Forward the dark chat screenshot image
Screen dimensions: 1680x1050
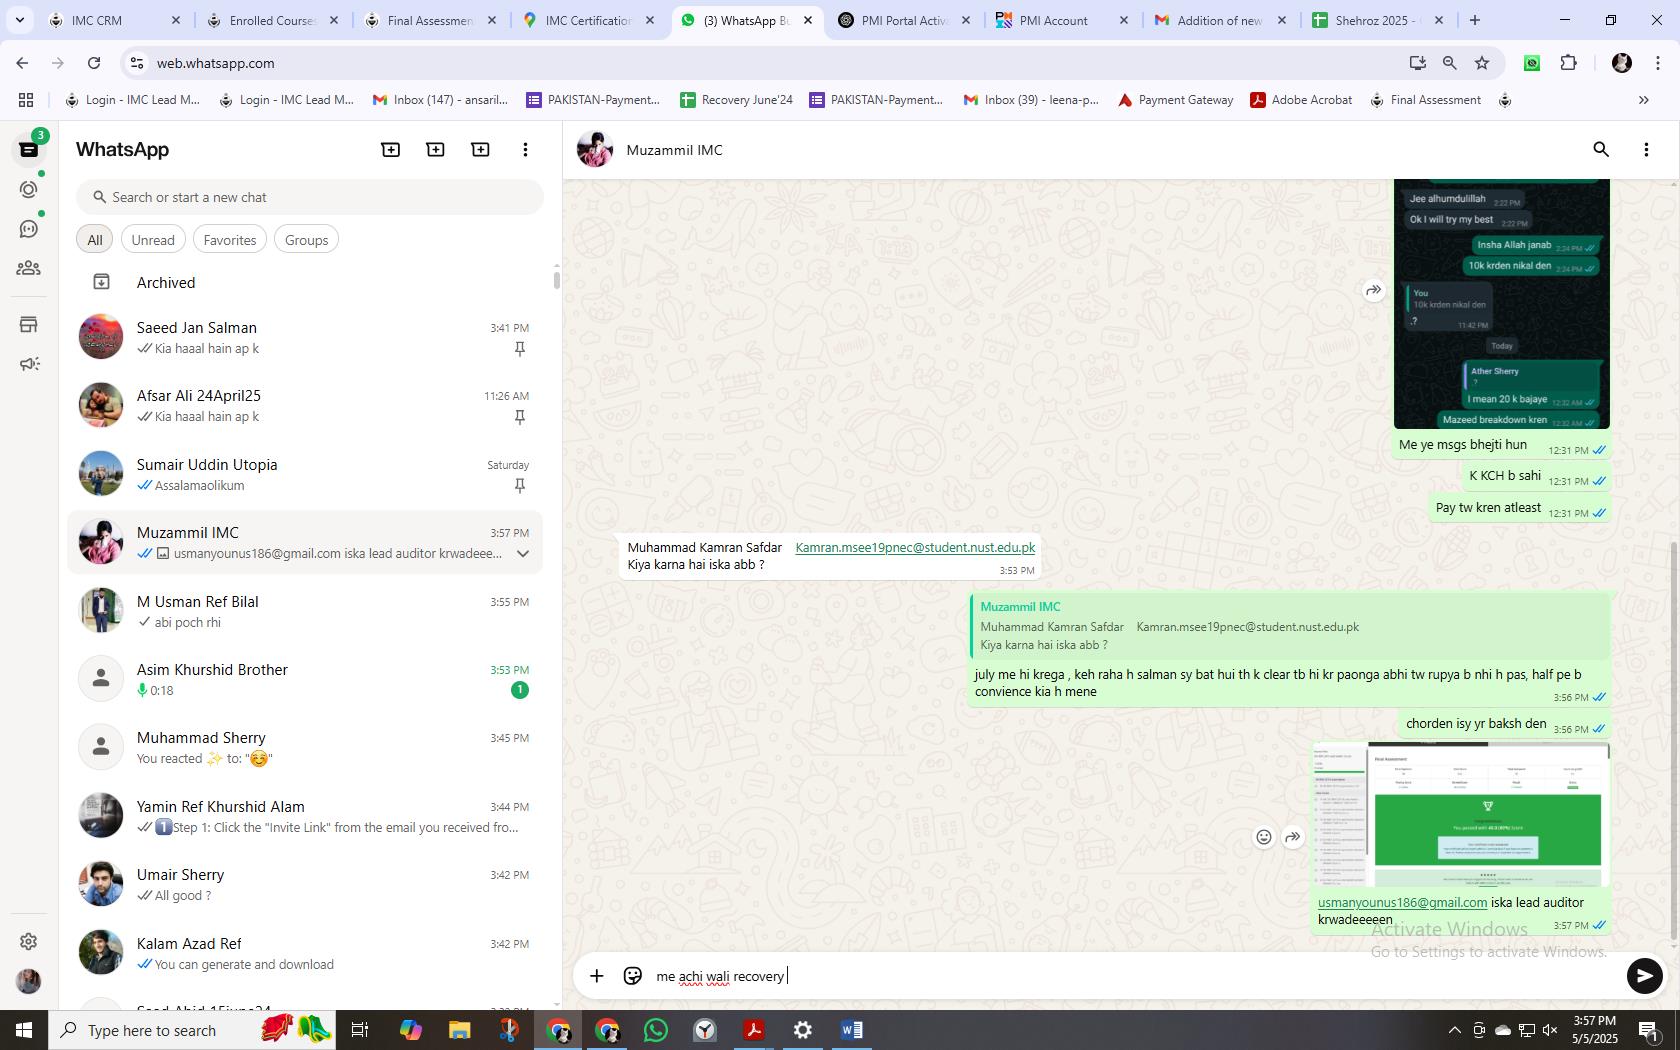click(x=1374, y=290)
